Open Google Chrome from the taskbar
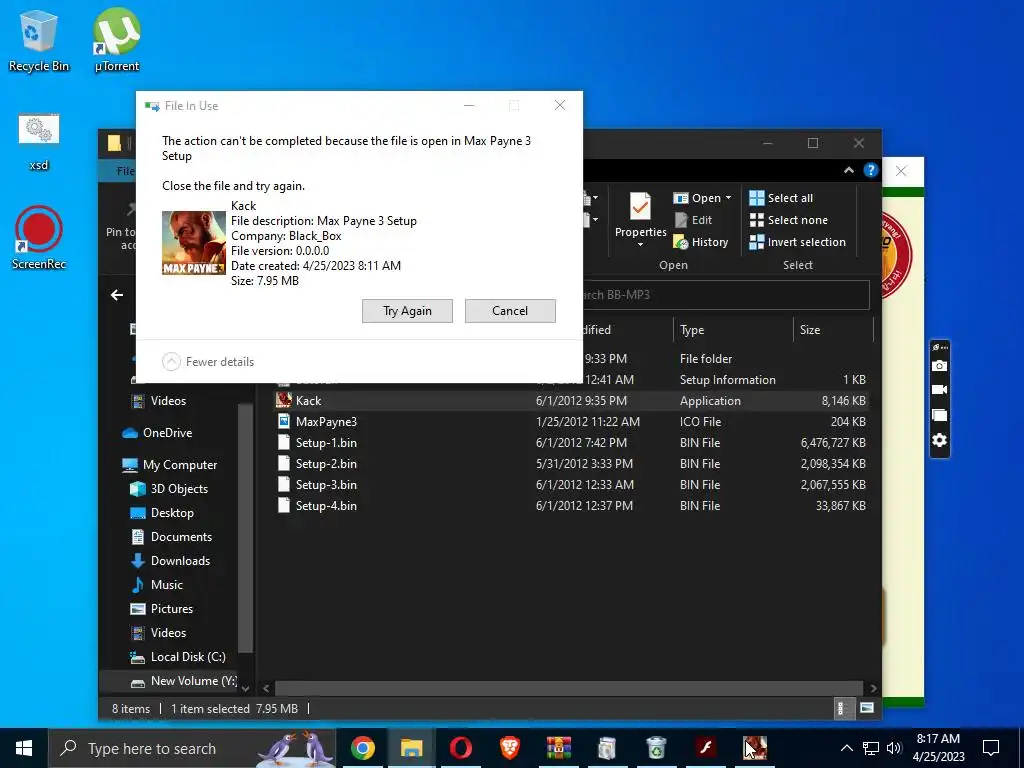1024x768 pixels. coord(363,748)
